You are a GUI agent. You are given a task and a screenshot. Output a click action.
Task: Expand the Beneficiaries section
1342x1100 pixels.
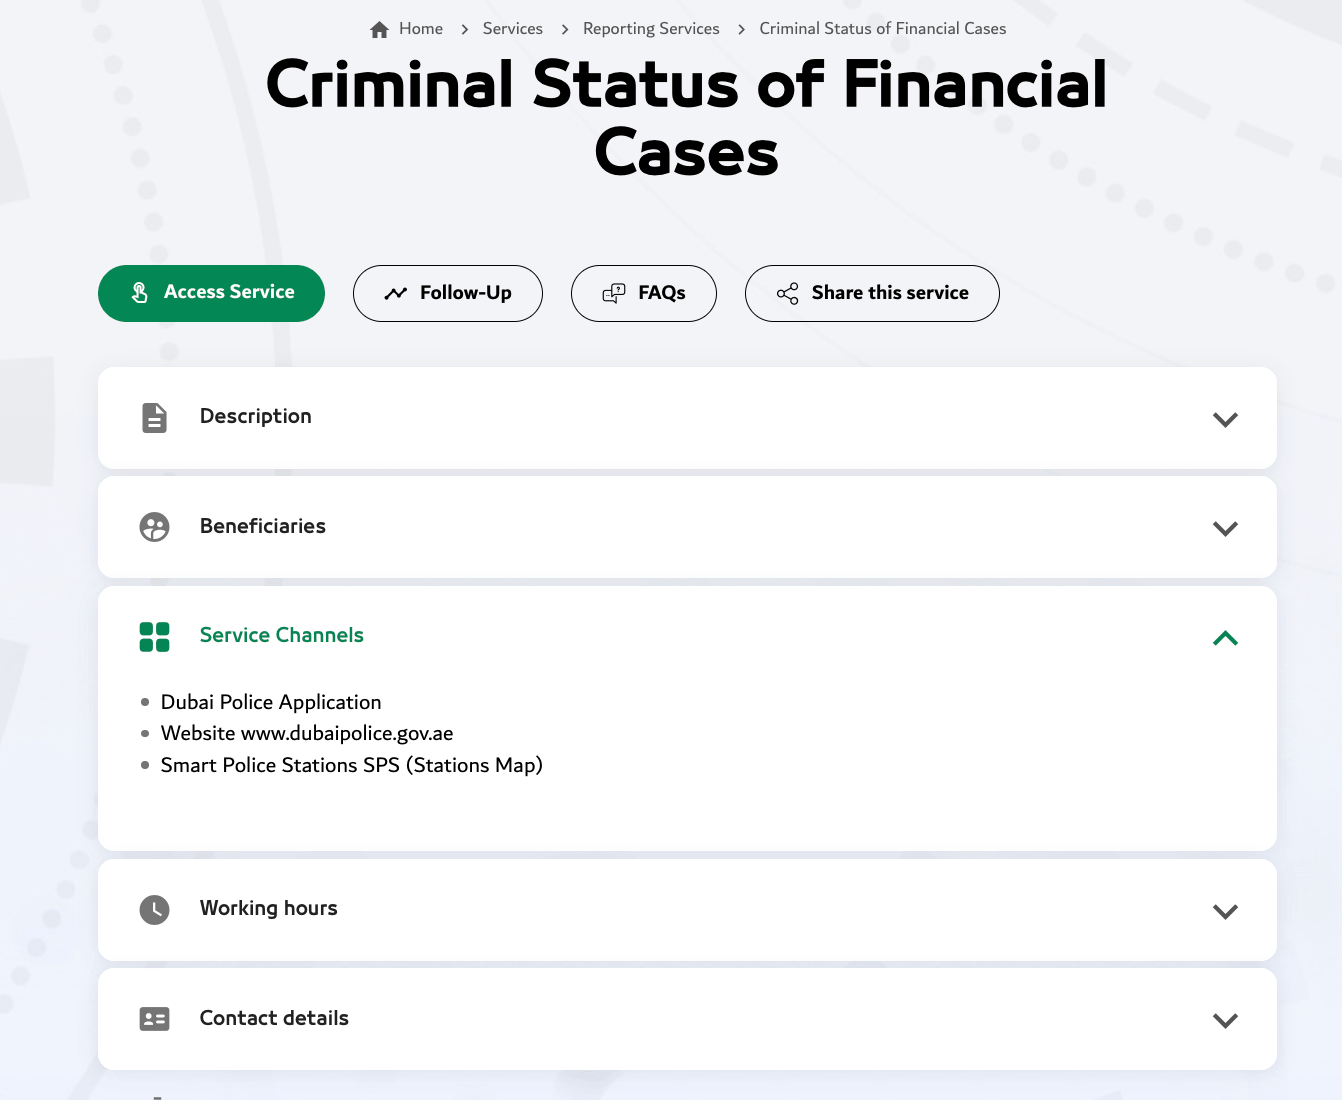(1225, 529)
